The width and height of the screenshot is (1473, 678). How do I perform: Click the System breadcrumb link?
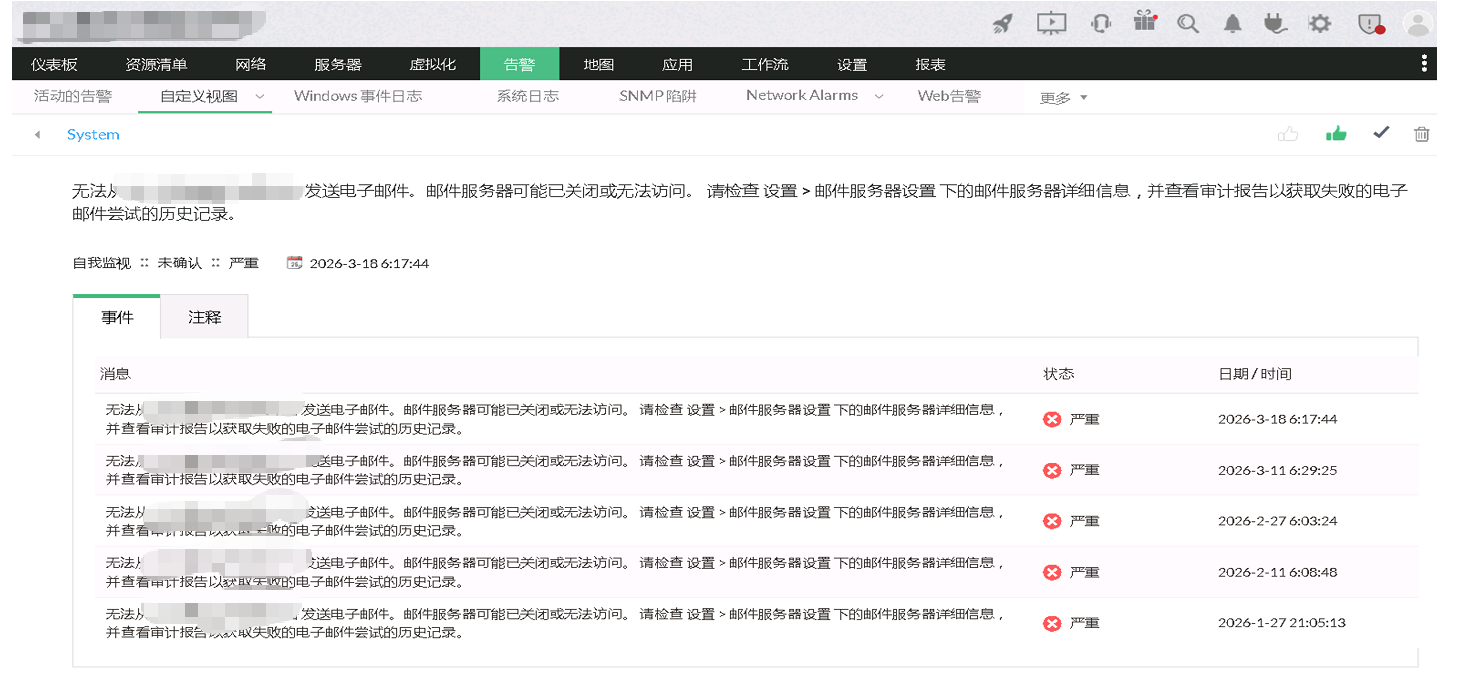pyautogui.click(x=93, y=135)
